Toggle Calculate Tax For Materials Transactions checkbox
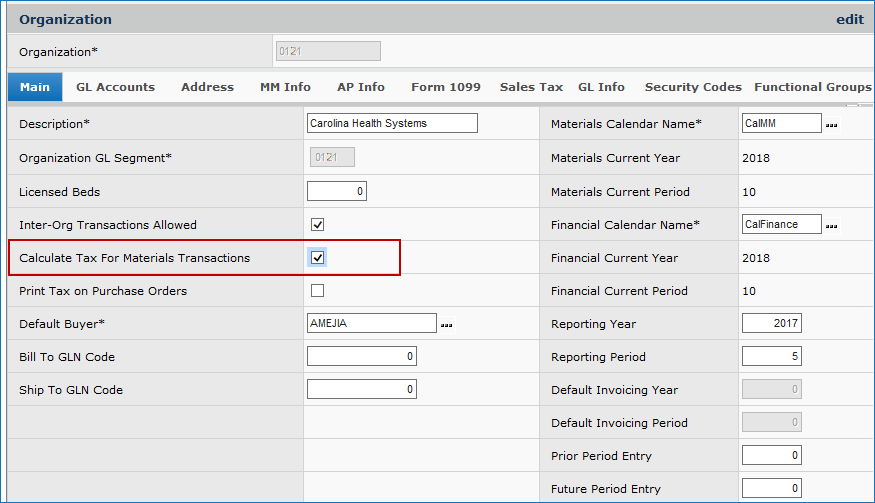875x503 pixels. (318, 258)
